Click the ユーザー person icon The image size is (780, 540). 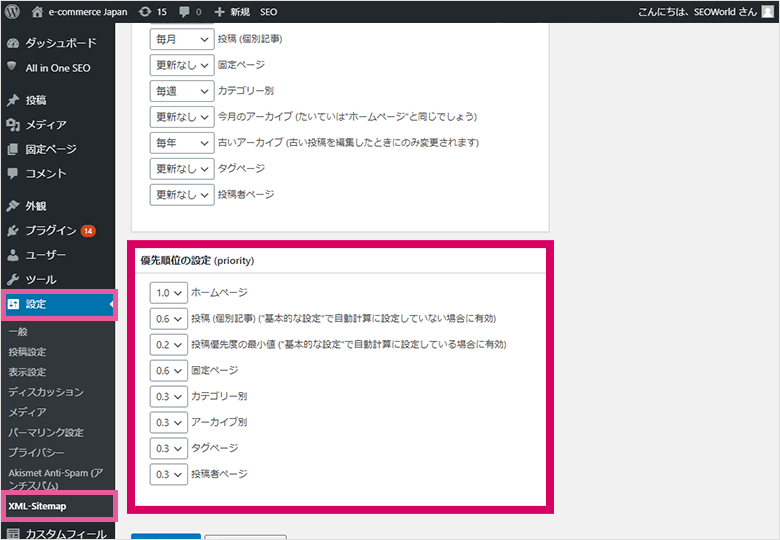(x=13, y=255)
